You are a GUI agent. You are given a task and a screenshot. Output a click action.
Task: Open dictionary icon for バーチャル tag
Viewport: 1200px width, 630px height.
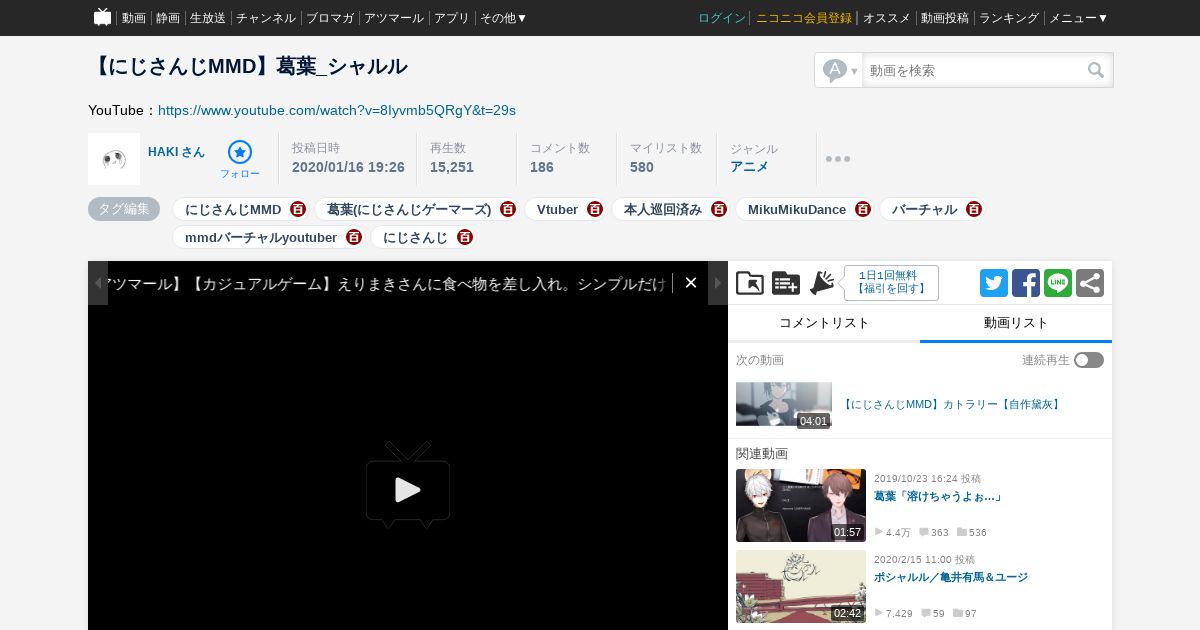(x=974, y=209)
